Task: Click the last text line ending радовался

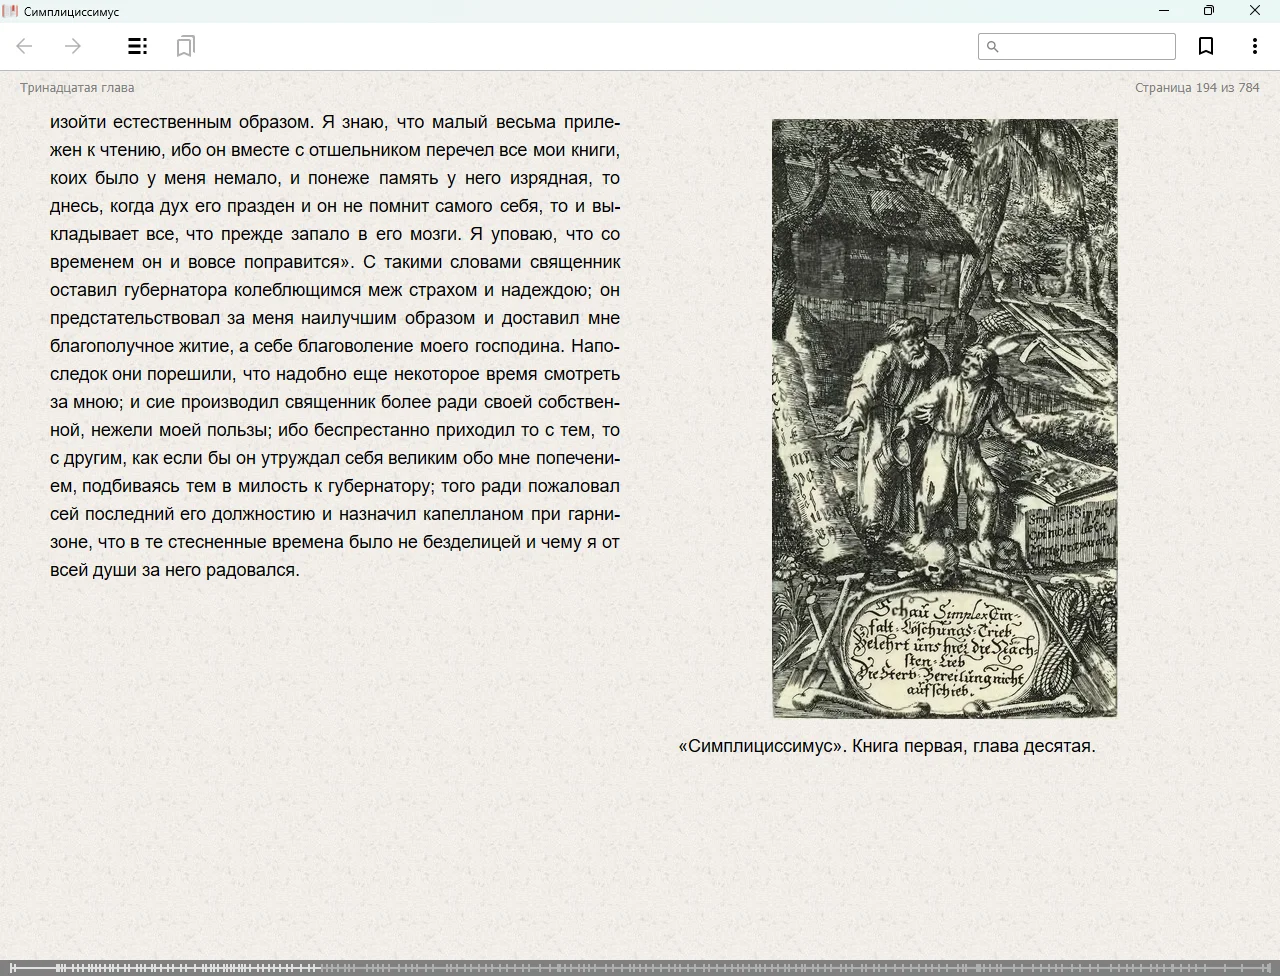Action: pos(175,570)
